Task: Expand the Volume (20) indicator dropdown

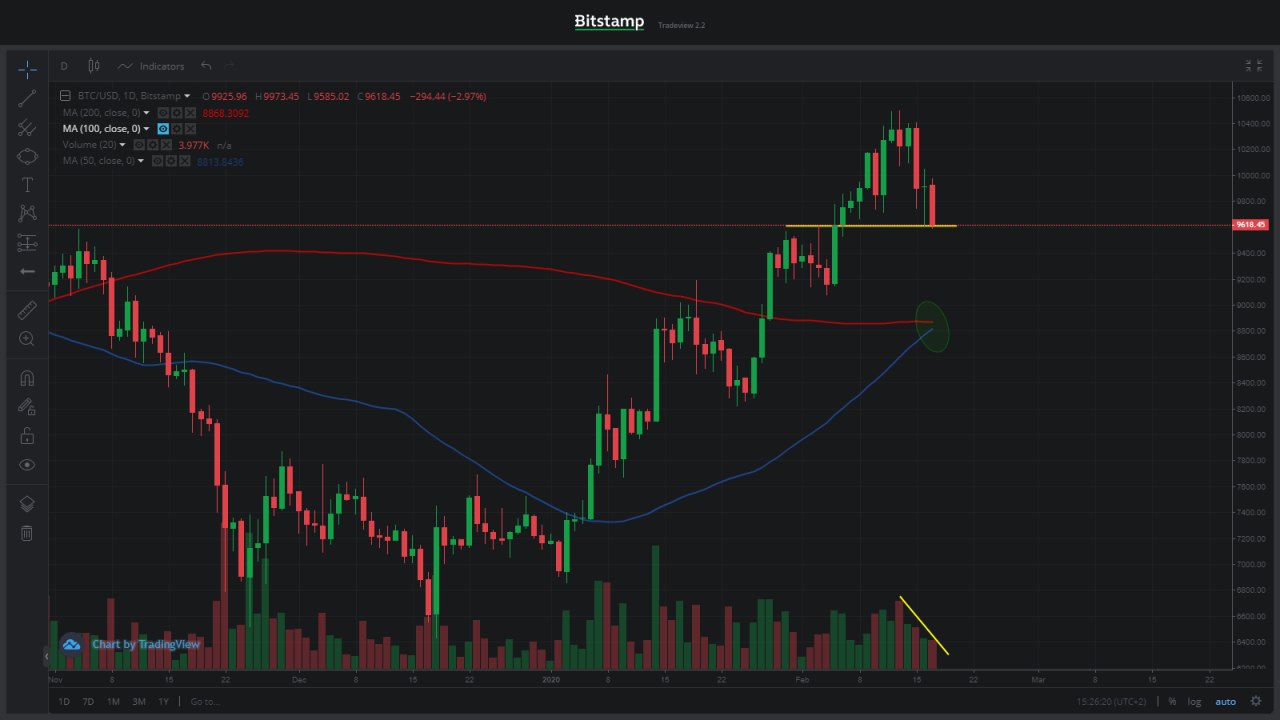Action: [122, 145]
